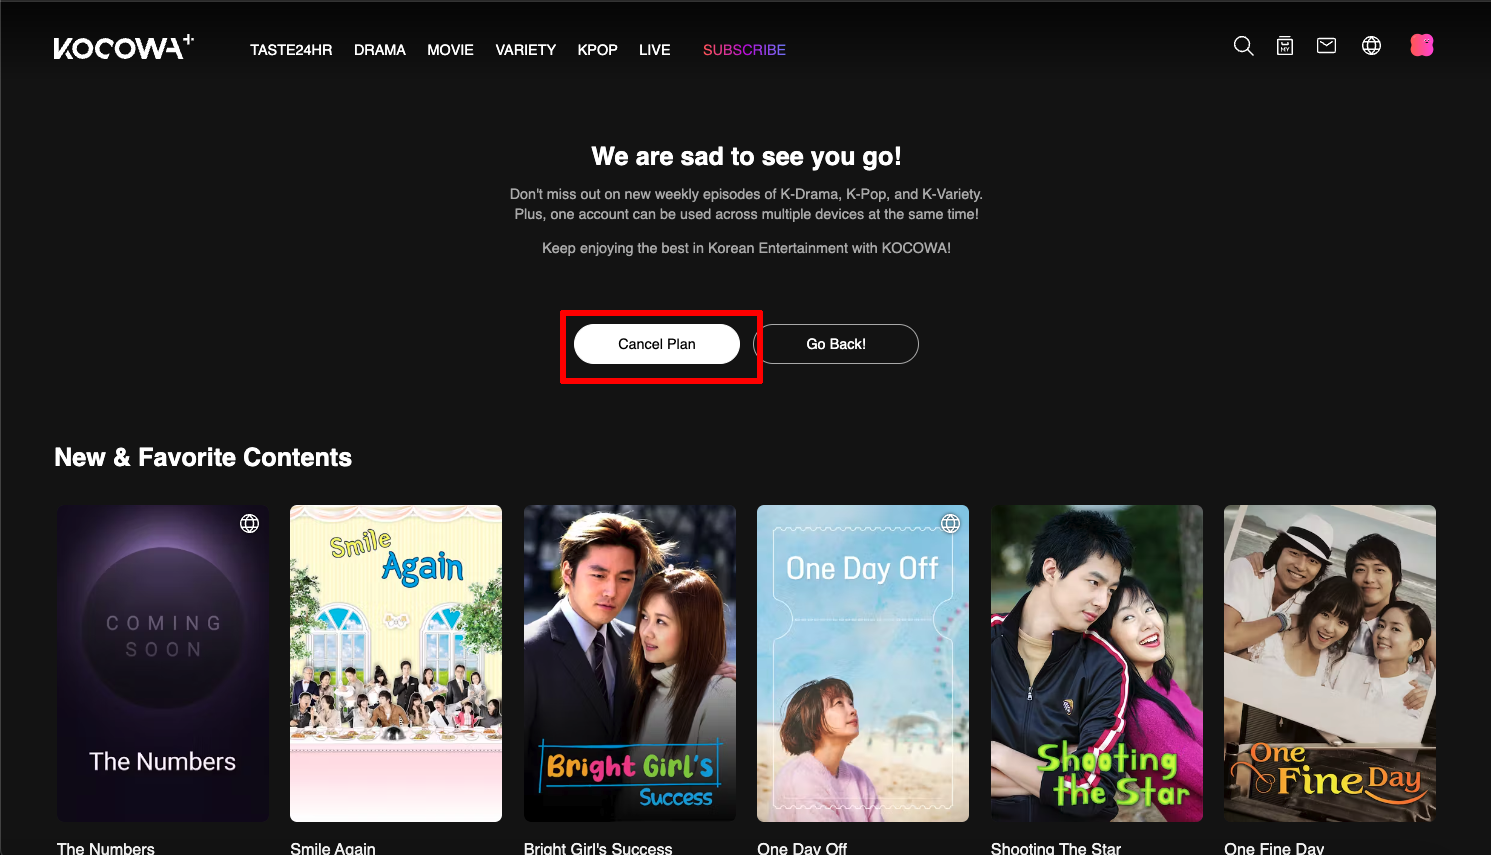This screenshot has height=855, width=1491.
Task: Open the search magnifier icon
Action: point(1243,46)
